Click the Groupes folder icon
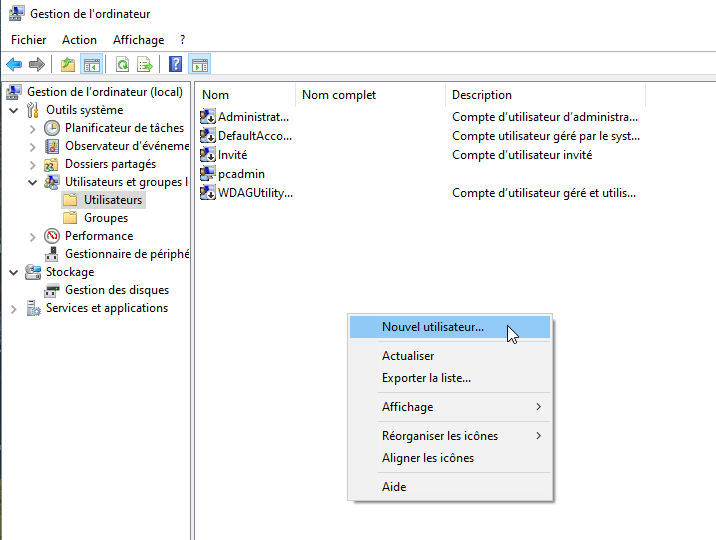Image resolution: width=716 pixels, height=540 pixels. coord(70,218)
